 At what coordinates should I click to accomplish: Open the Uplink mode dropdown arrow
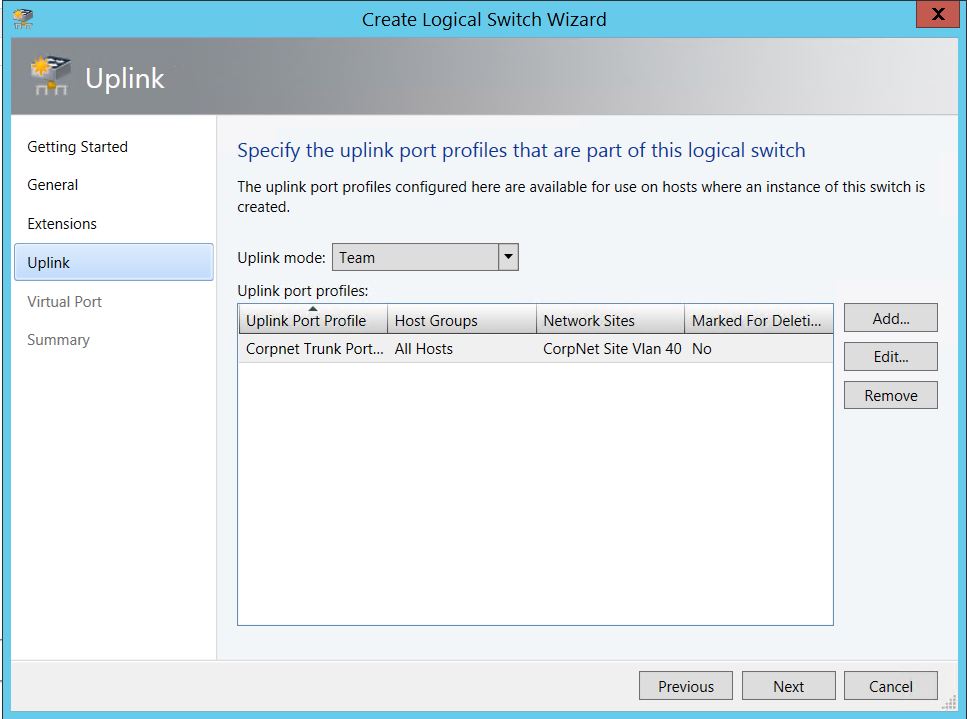point(508,258)
